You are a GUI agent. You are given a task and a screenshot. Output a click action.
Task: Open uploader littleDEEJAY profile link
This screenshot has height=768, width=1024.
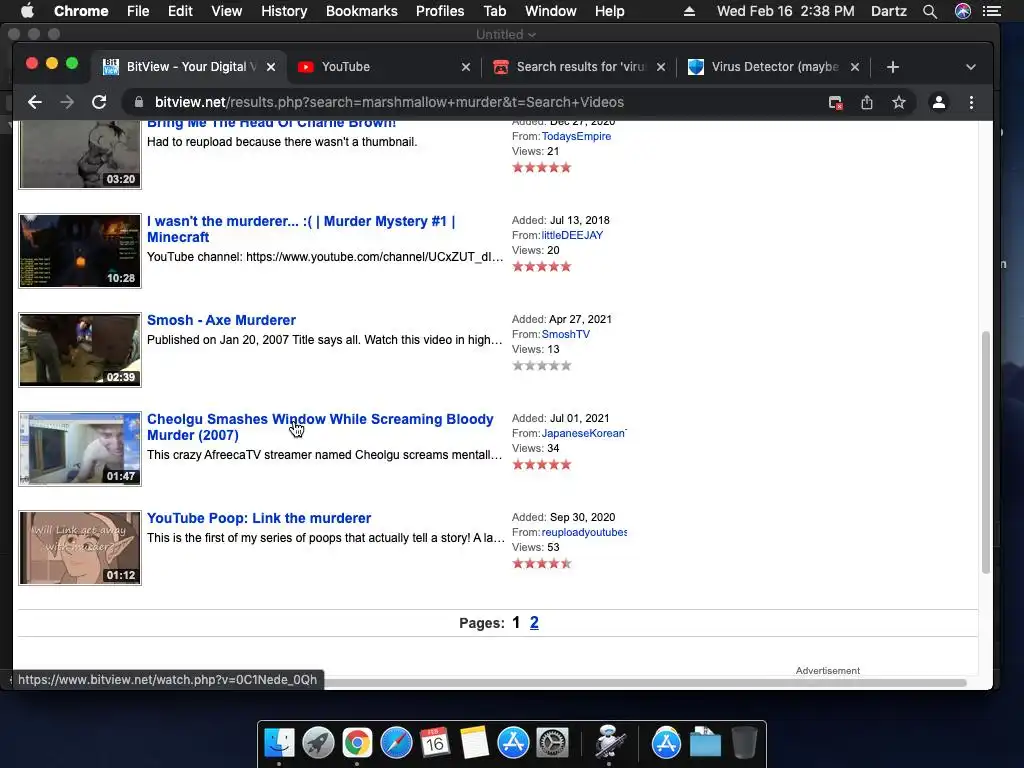pos(572,235)
